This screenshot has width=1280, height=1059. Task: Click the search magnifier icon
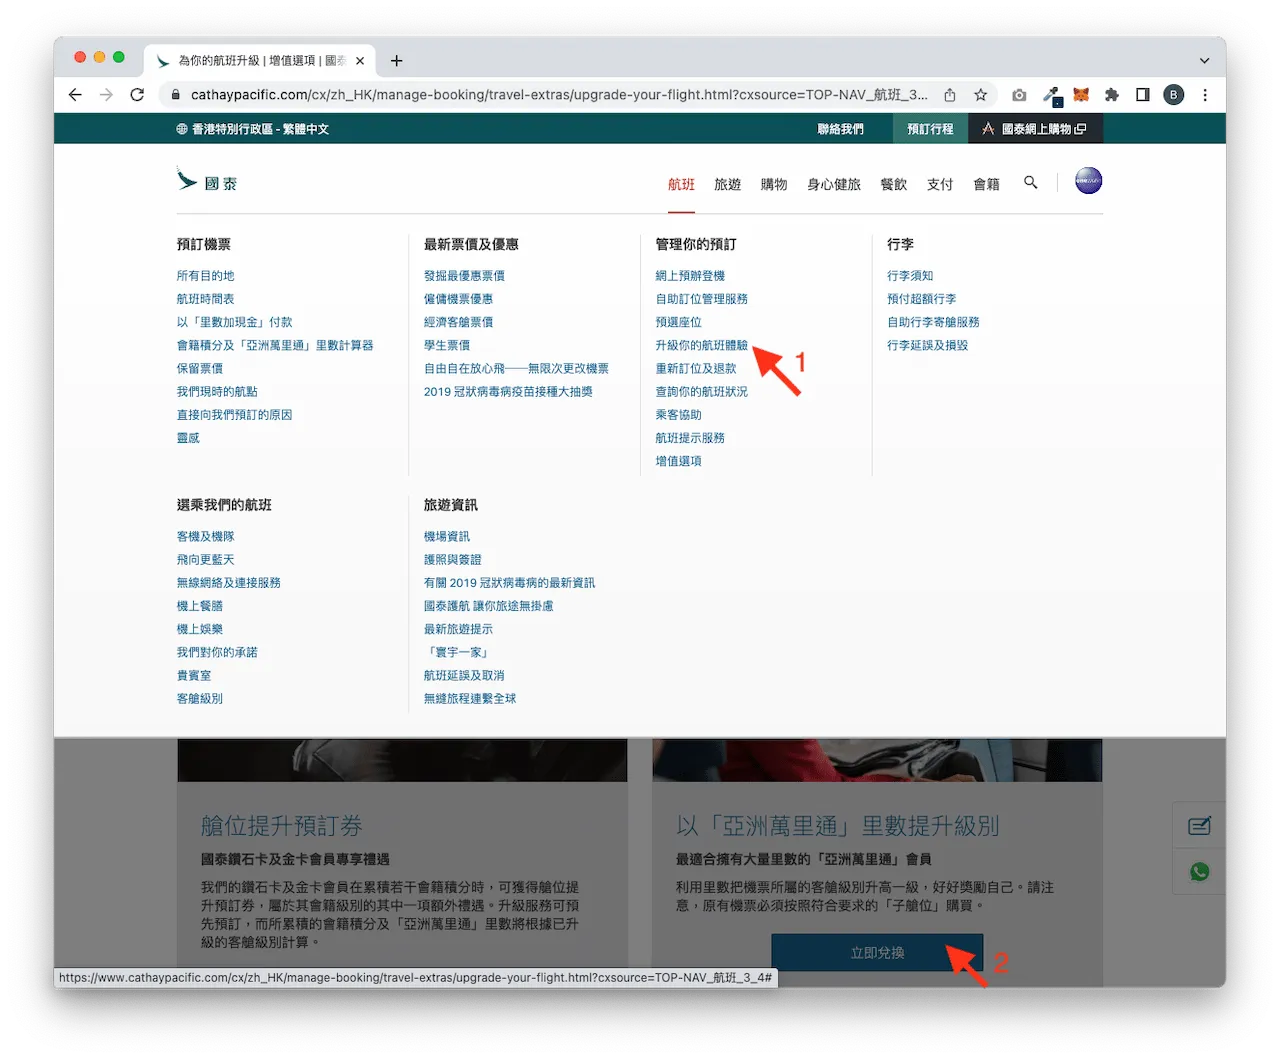[x=1031, y=183]
